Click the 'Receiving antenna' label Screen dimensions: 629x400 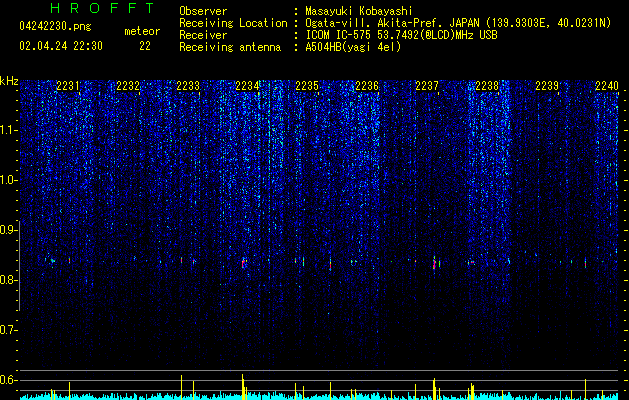(230, 47)
